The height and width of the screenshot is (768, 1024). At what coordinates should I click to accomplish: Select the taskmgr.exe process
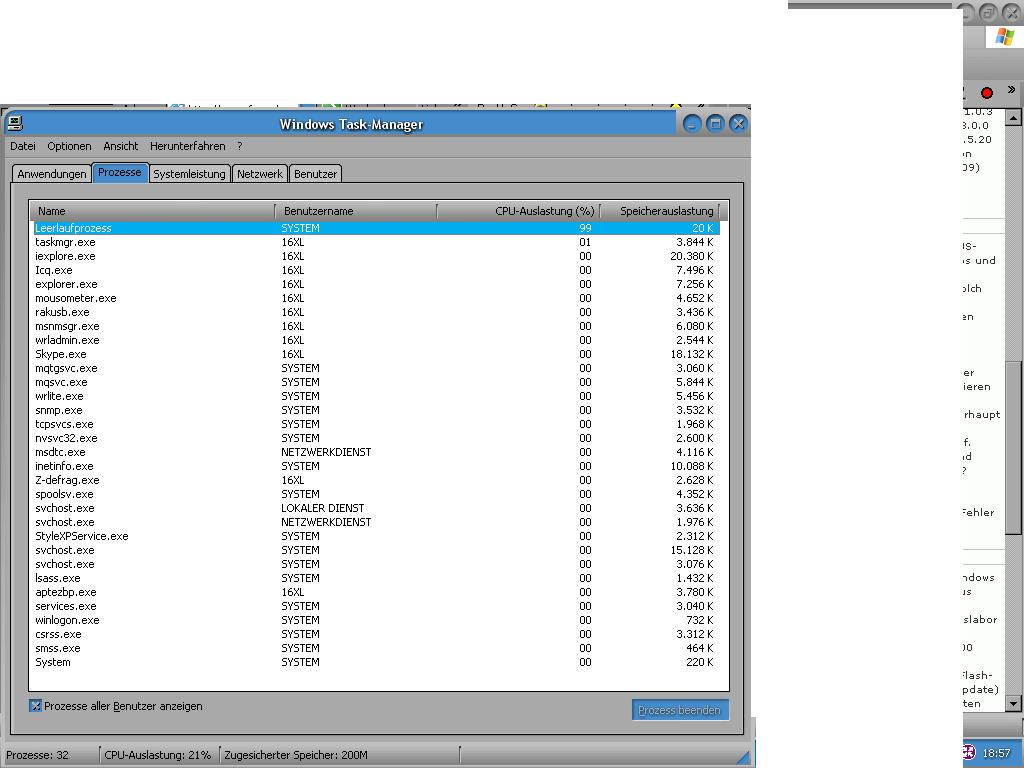pos(376,242)
